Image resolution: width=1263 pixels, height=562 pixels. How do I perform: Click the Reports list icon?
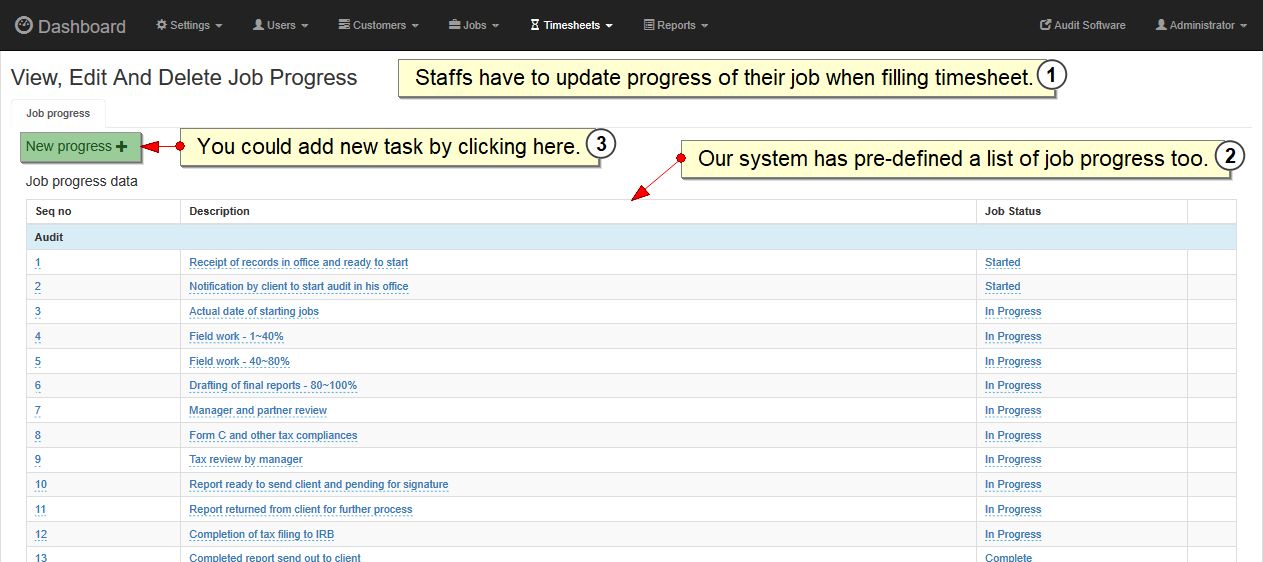(649, 25)
